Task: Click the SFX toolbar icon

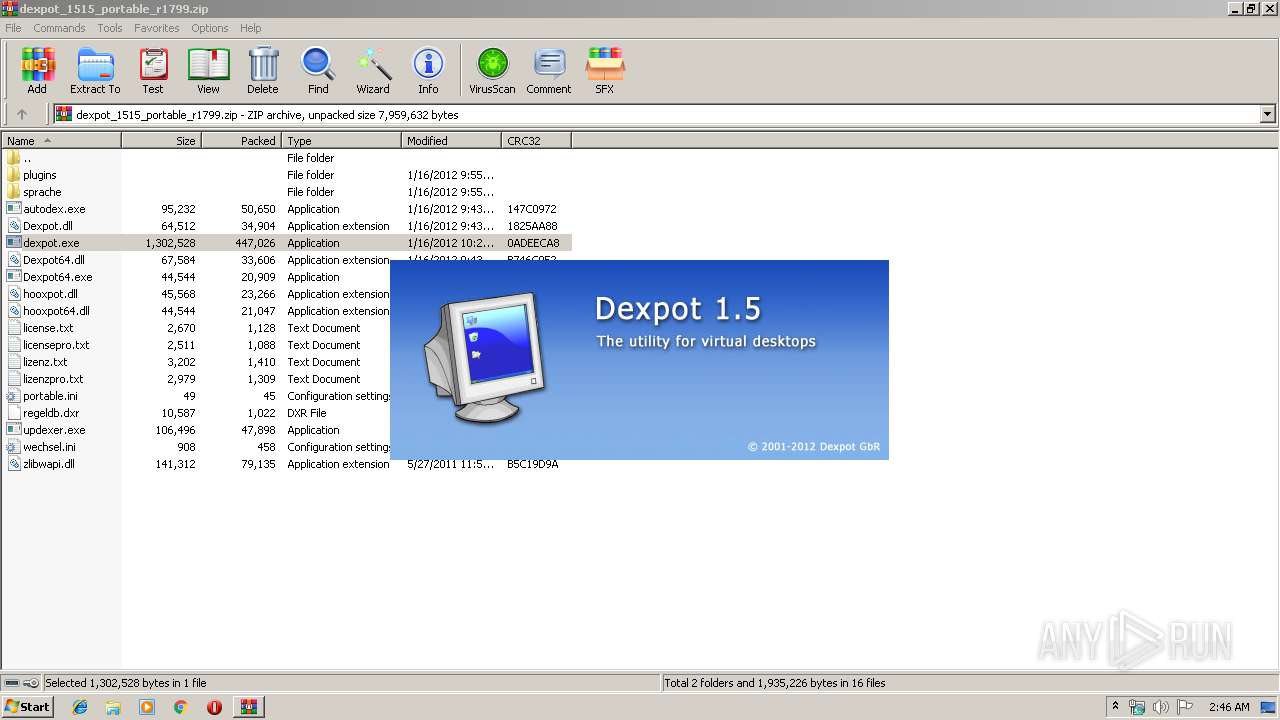Action: pyautogui.click(x=605, y=70)
